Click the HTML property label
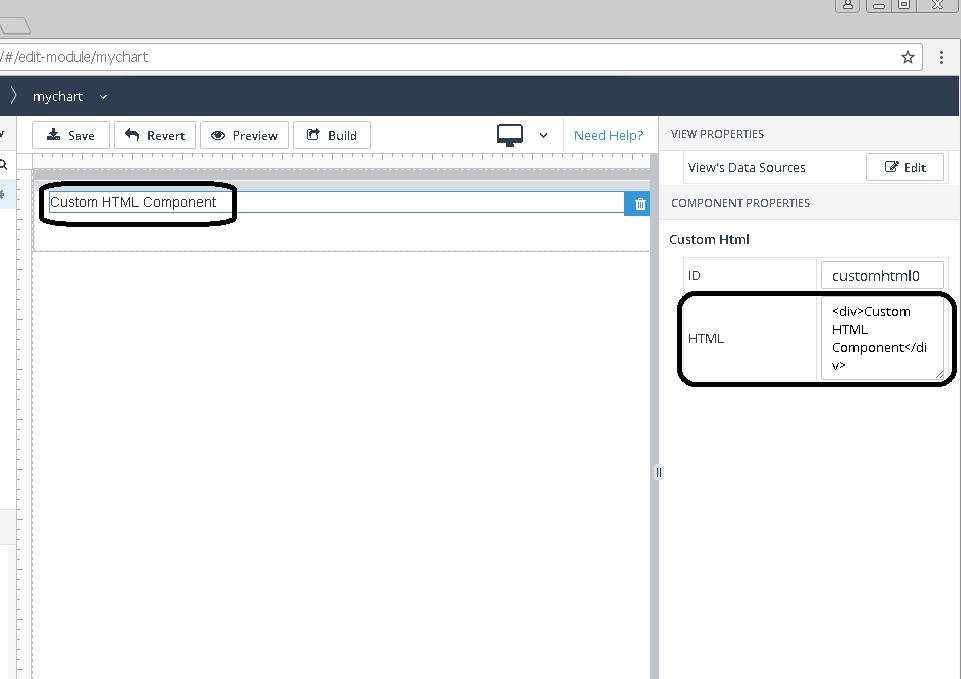 tap(705, 338)
